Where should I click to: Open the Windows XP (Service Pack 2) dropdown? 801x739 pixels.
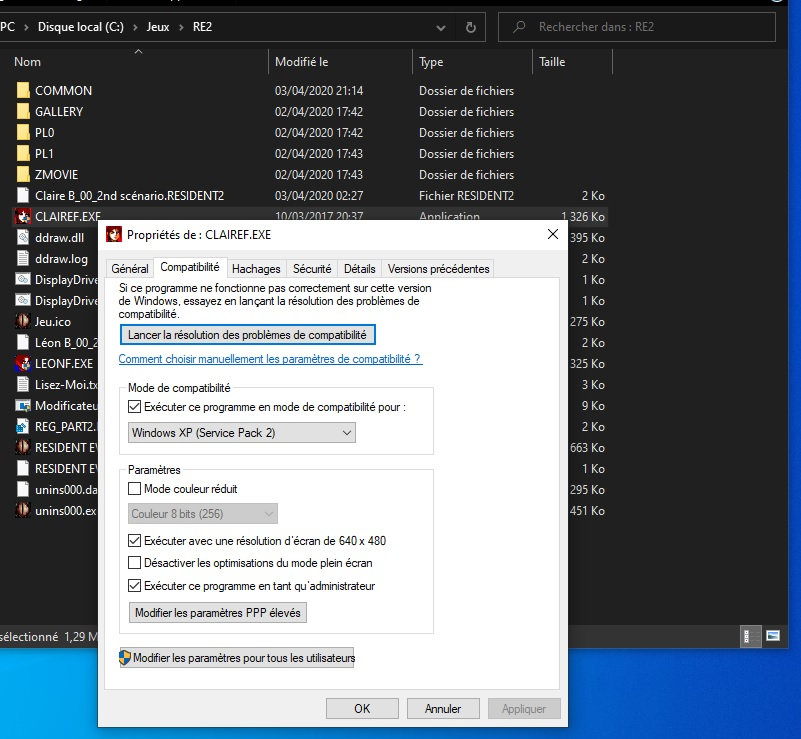242,433
